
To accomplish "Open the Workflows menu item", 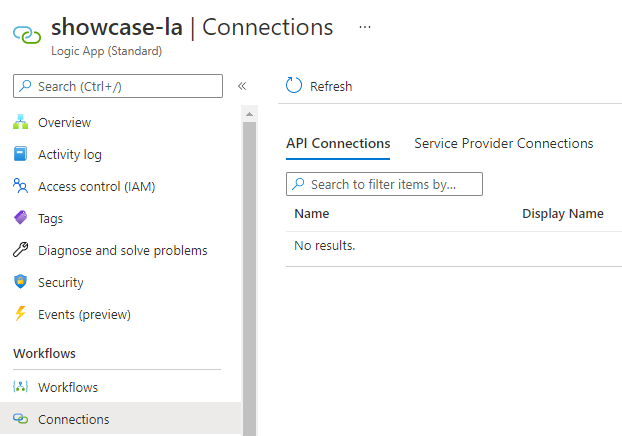I will tap(68, 387).
